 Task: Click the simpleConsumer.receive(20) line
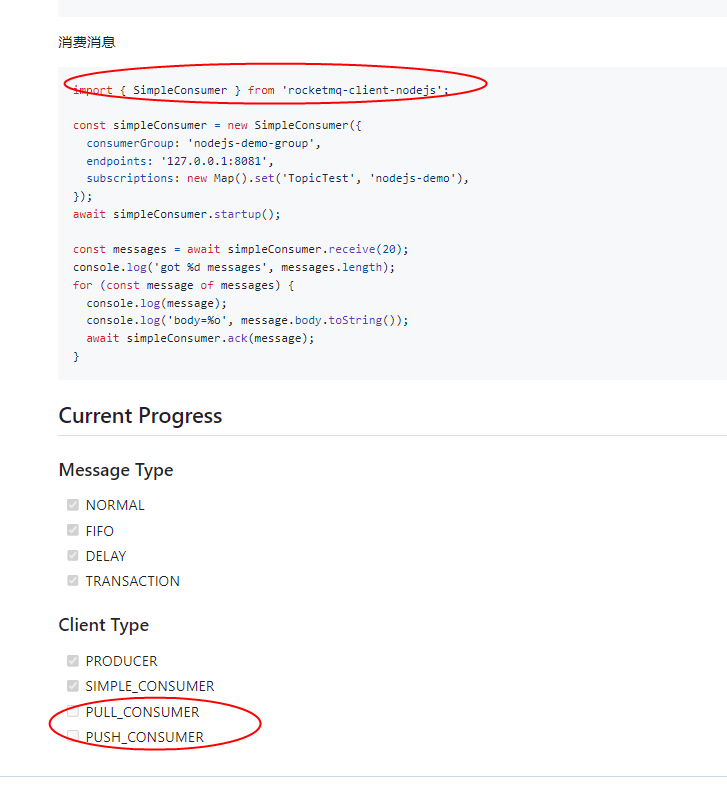coord(240,249)
